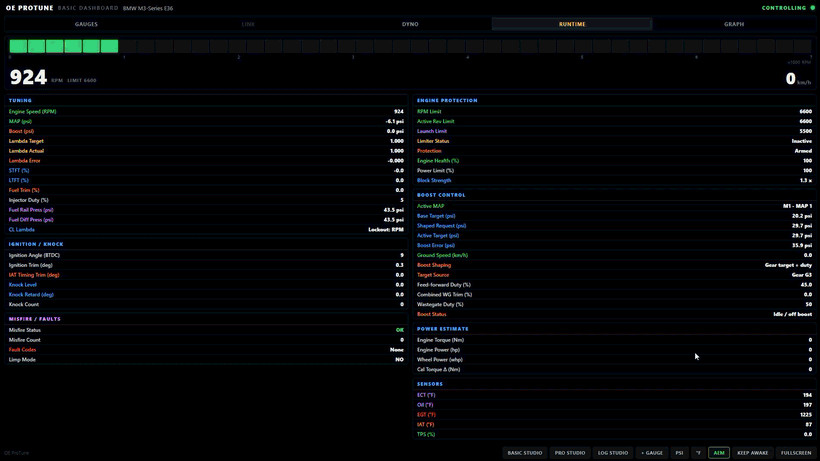Switch to the Gauges tab
This screenshot has width=820, height=461.
(86, 24)
